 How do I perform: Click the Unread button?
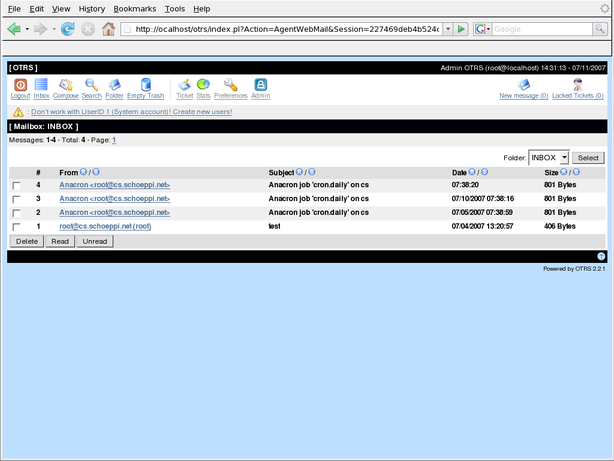[x=95, y=241]
